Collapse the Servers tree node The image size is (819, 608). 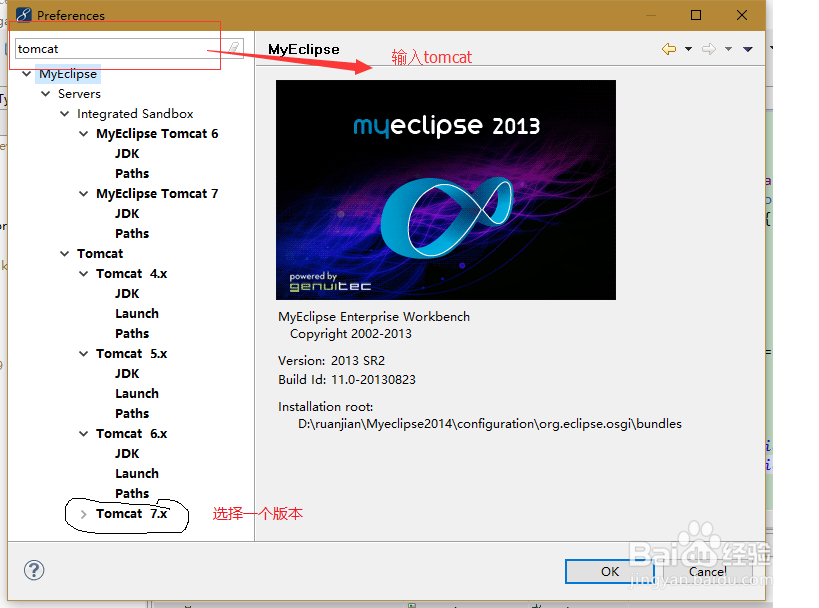[46, 93]
